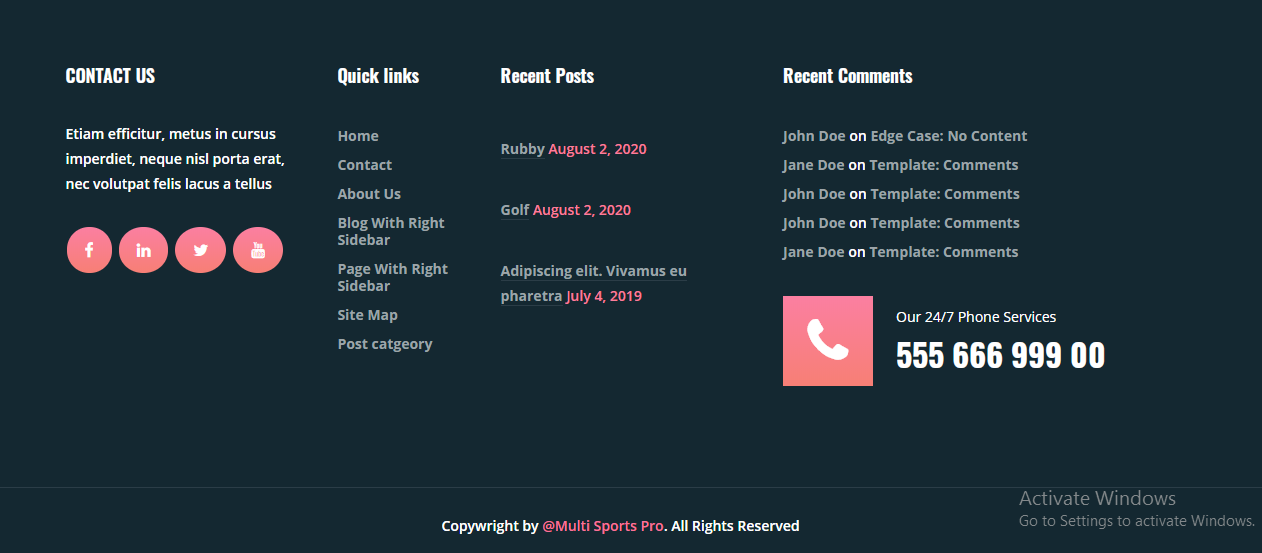
Task: Open the Twitter social icon
Action: (200, 250)
